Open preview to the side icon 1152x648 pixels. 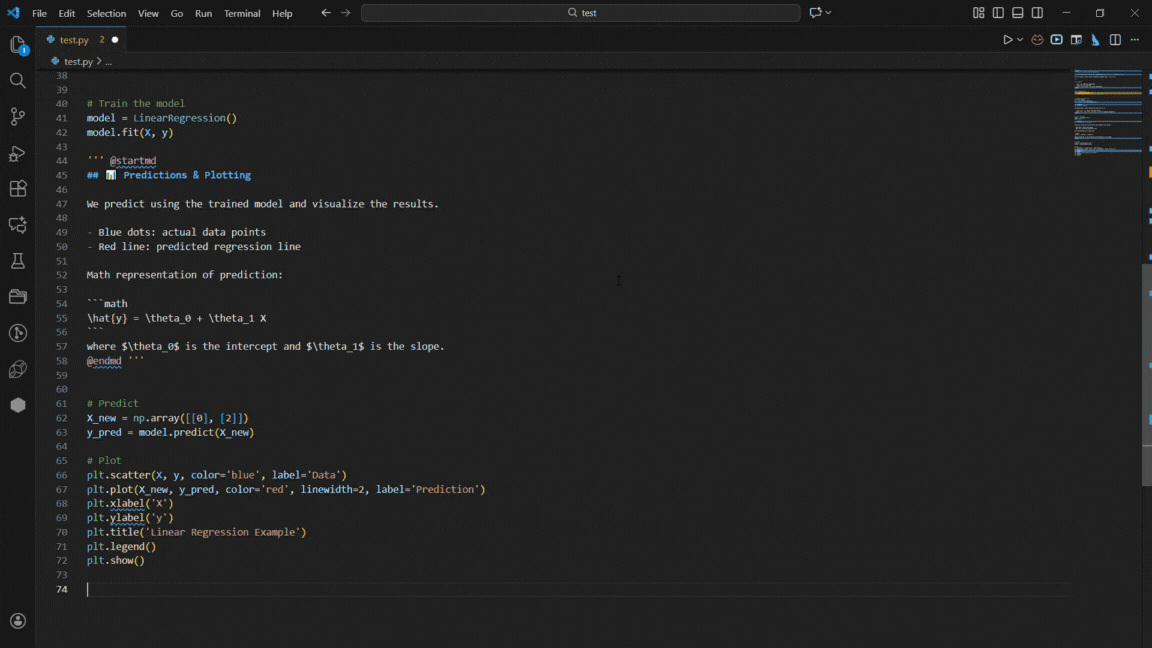pos(1076,40)
